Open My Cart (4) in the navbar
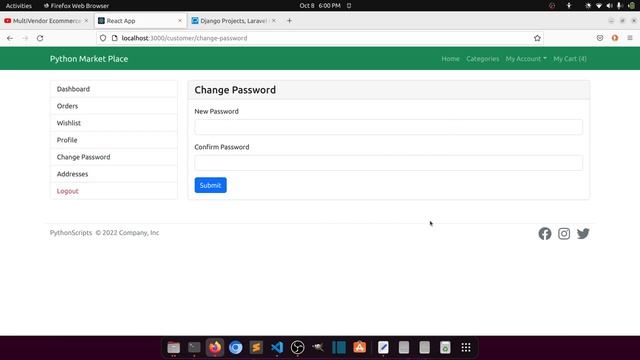This screenshot has height=360, width=640. pyautogui.click(x=570, y=59)
